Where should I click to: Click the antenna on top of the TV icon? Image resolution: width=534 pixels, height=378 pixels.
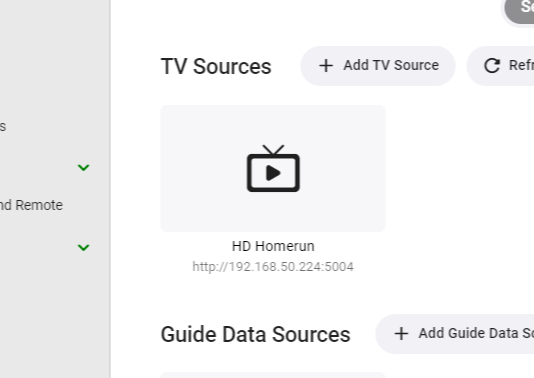click(273, 149)
